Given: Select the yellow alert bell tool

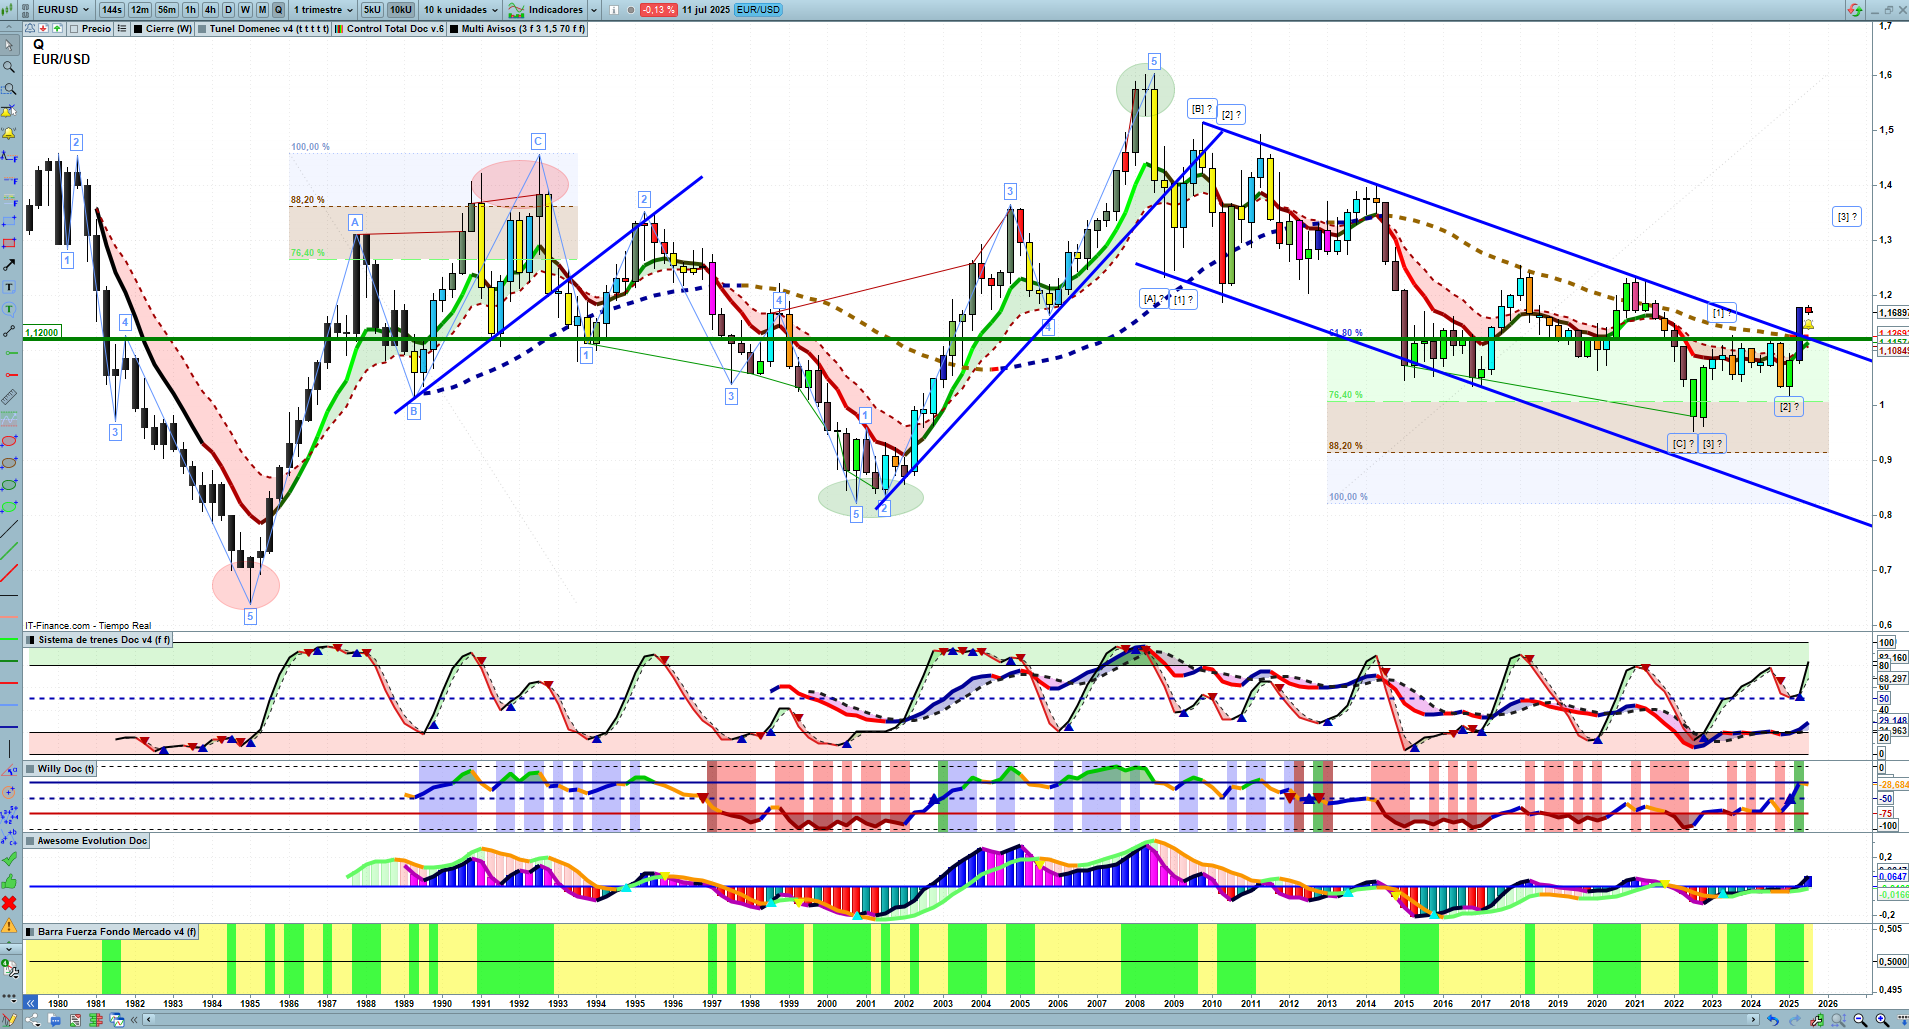Looking at the screenshot, I should coord(9,133).
